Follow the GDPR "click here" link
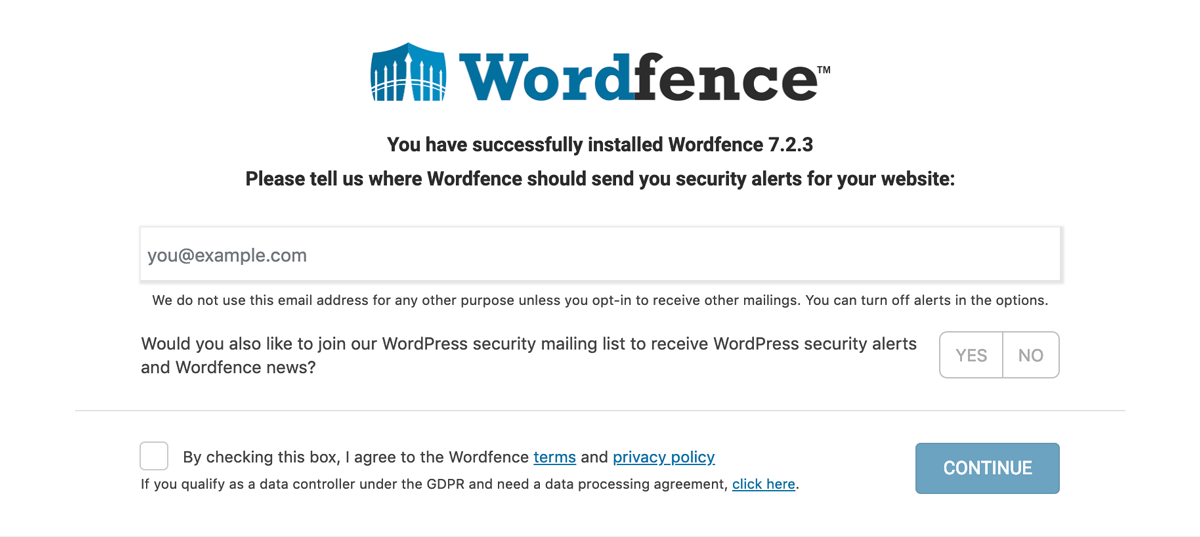1200x537 pixels. click(764, 484)
